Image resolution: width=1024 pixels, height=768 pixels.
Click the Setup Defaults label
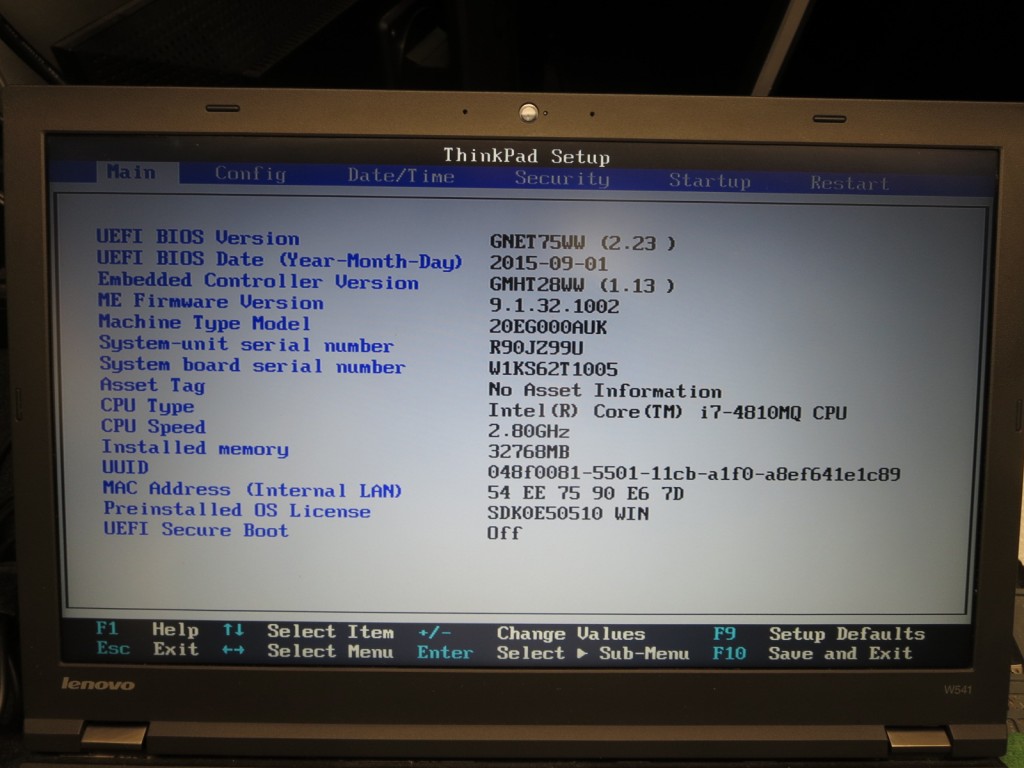coord(847,633)
